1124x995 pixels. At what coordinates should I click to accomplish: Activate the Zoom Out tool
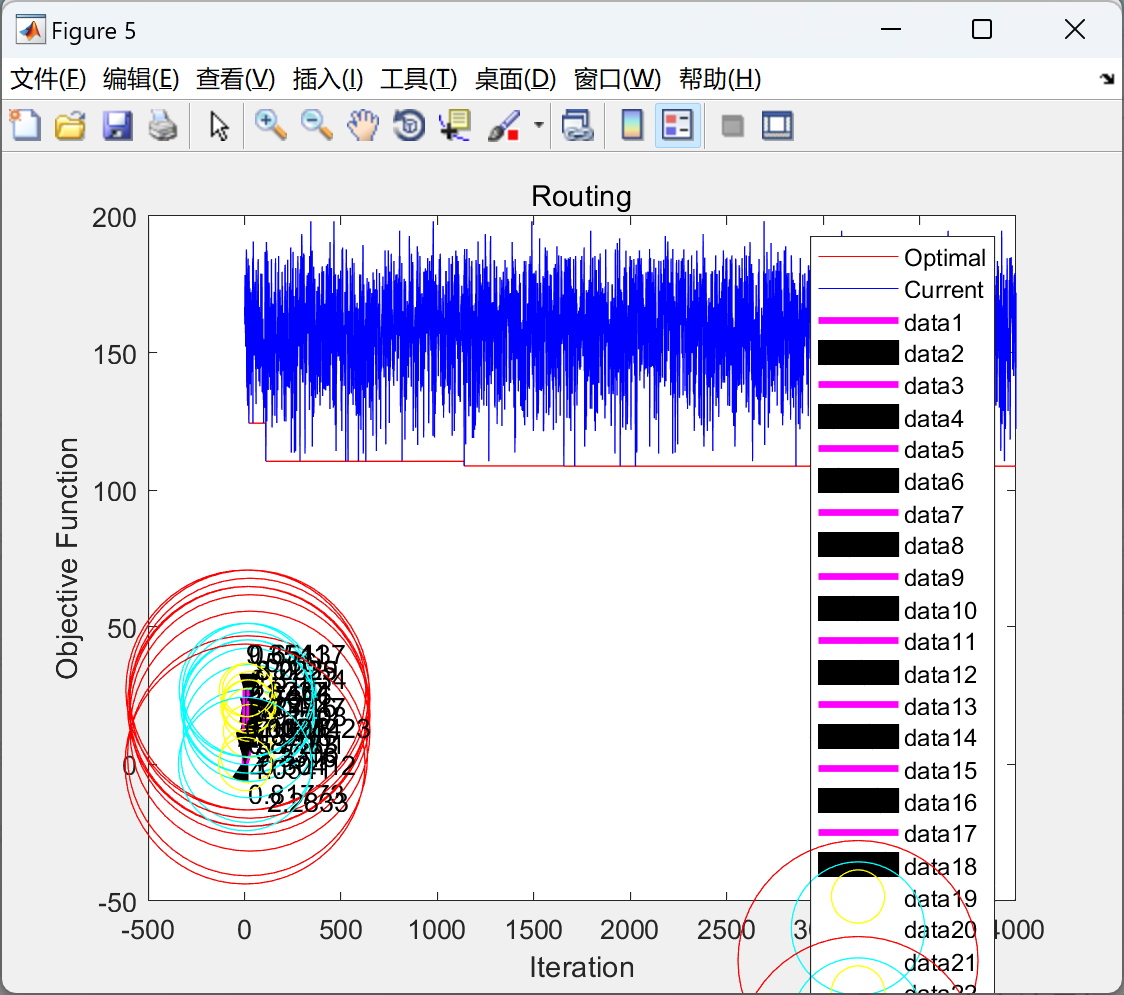click(317, 125)
